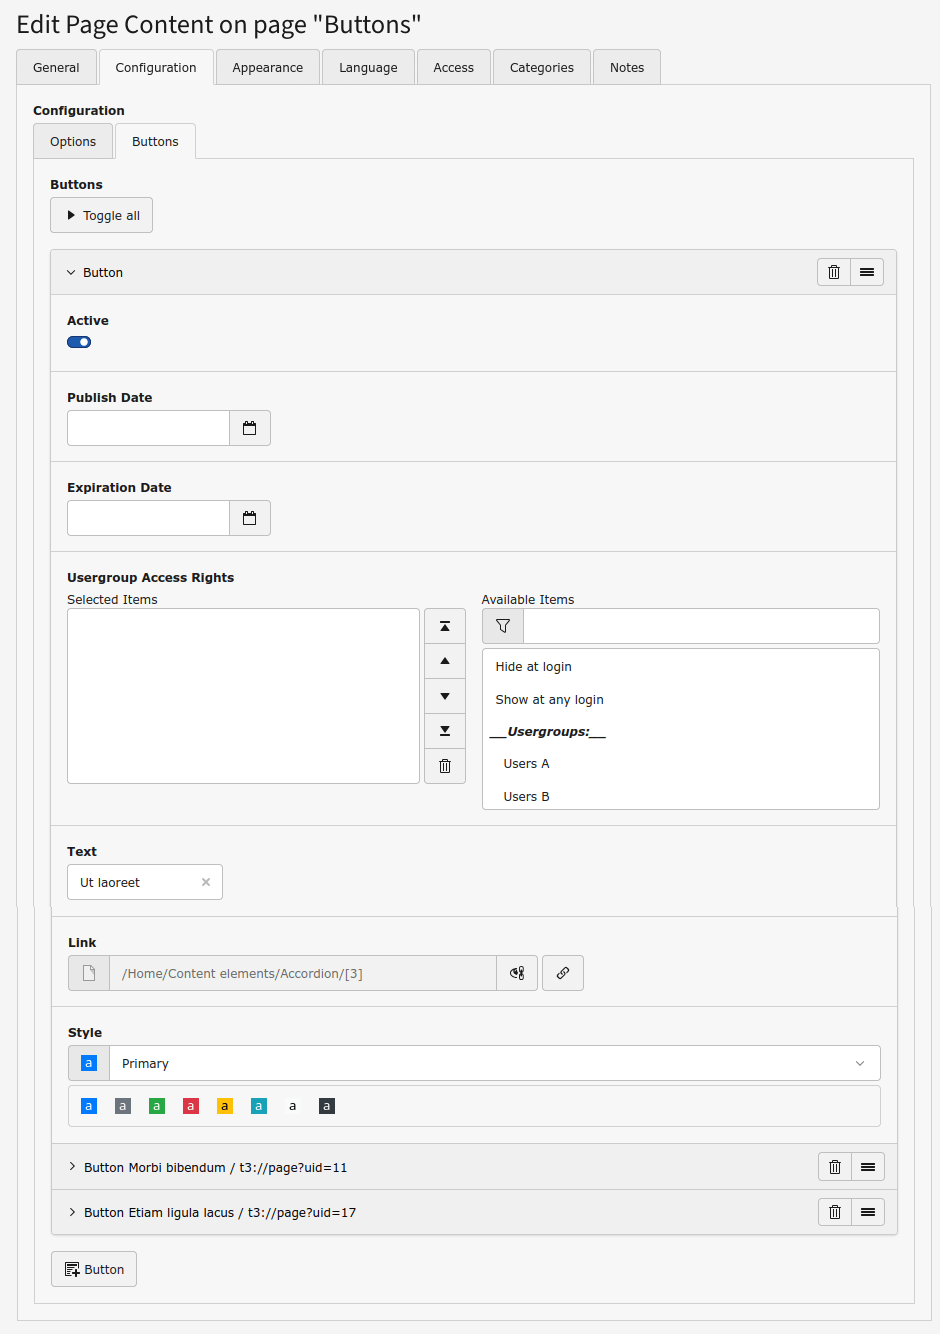Screen dimensions: 940x1334
Task: Open the link browser chain icon
Action: coord(563,973)
